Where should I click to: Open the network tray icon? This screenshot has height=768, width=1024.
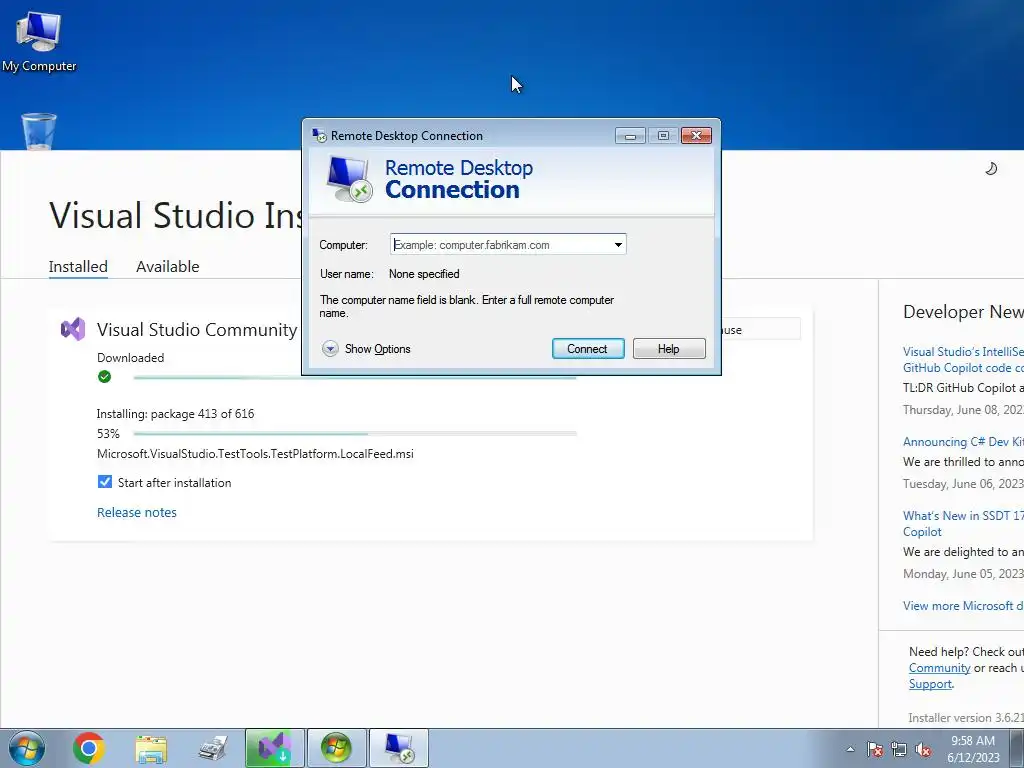coord(899,749)
